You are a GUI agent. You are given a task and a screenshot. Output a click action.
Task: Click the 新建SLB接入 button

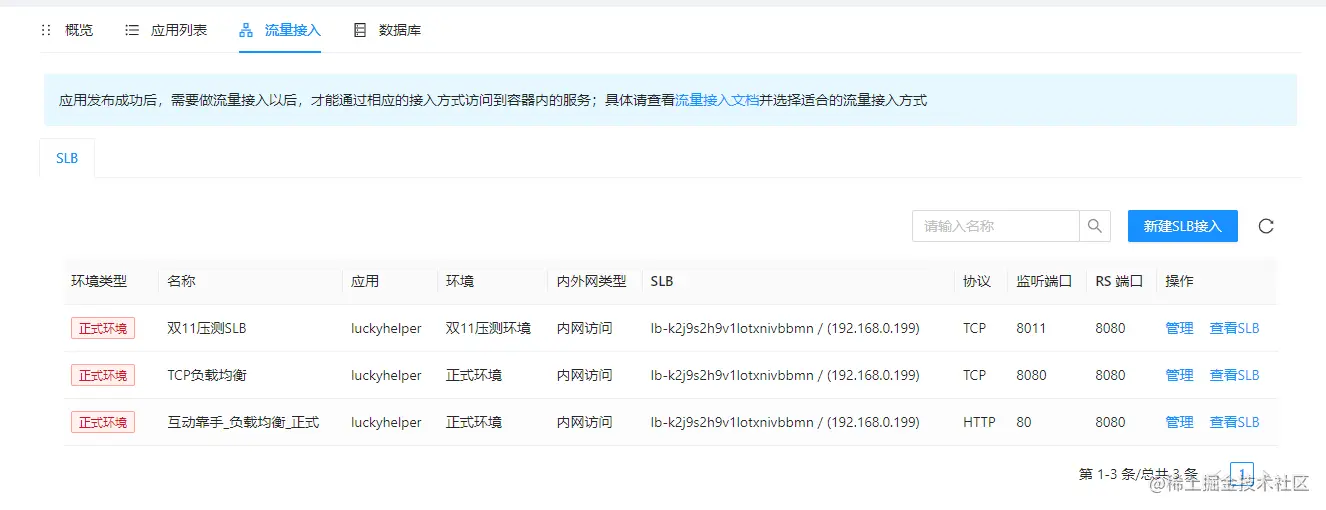point(1183,226)
